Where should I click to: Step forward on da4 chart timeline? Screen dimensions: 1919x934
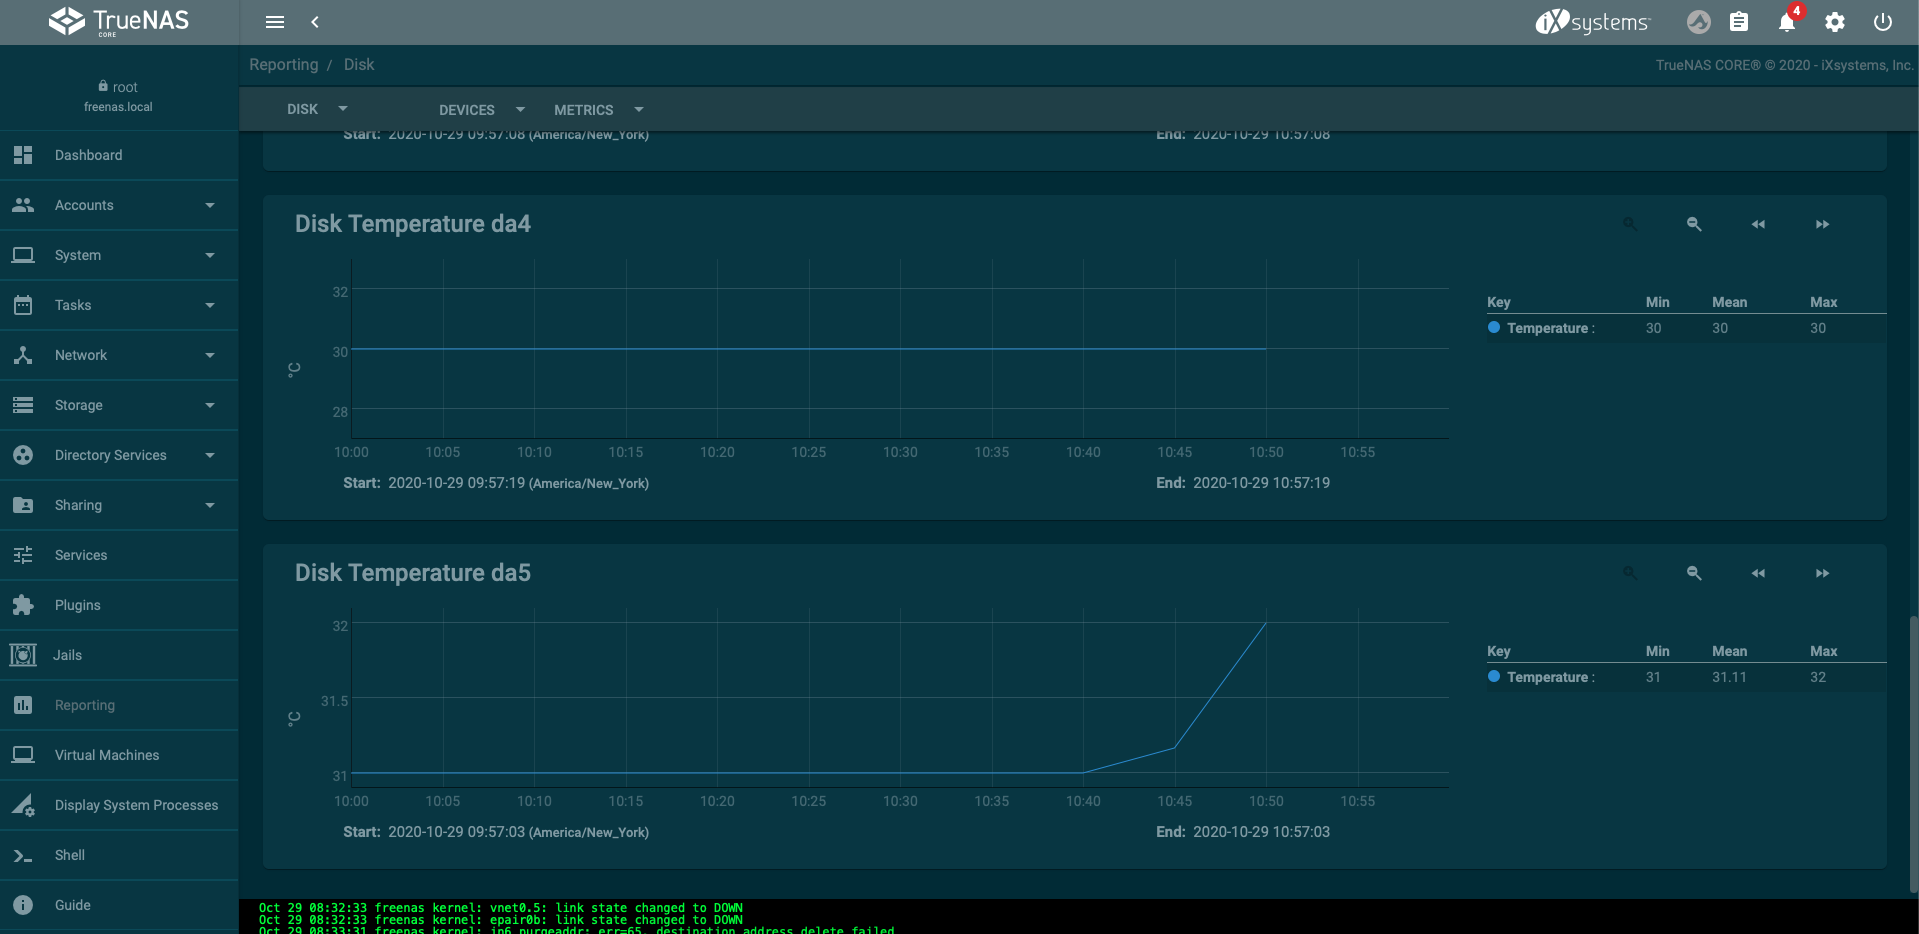[1822, 224]
